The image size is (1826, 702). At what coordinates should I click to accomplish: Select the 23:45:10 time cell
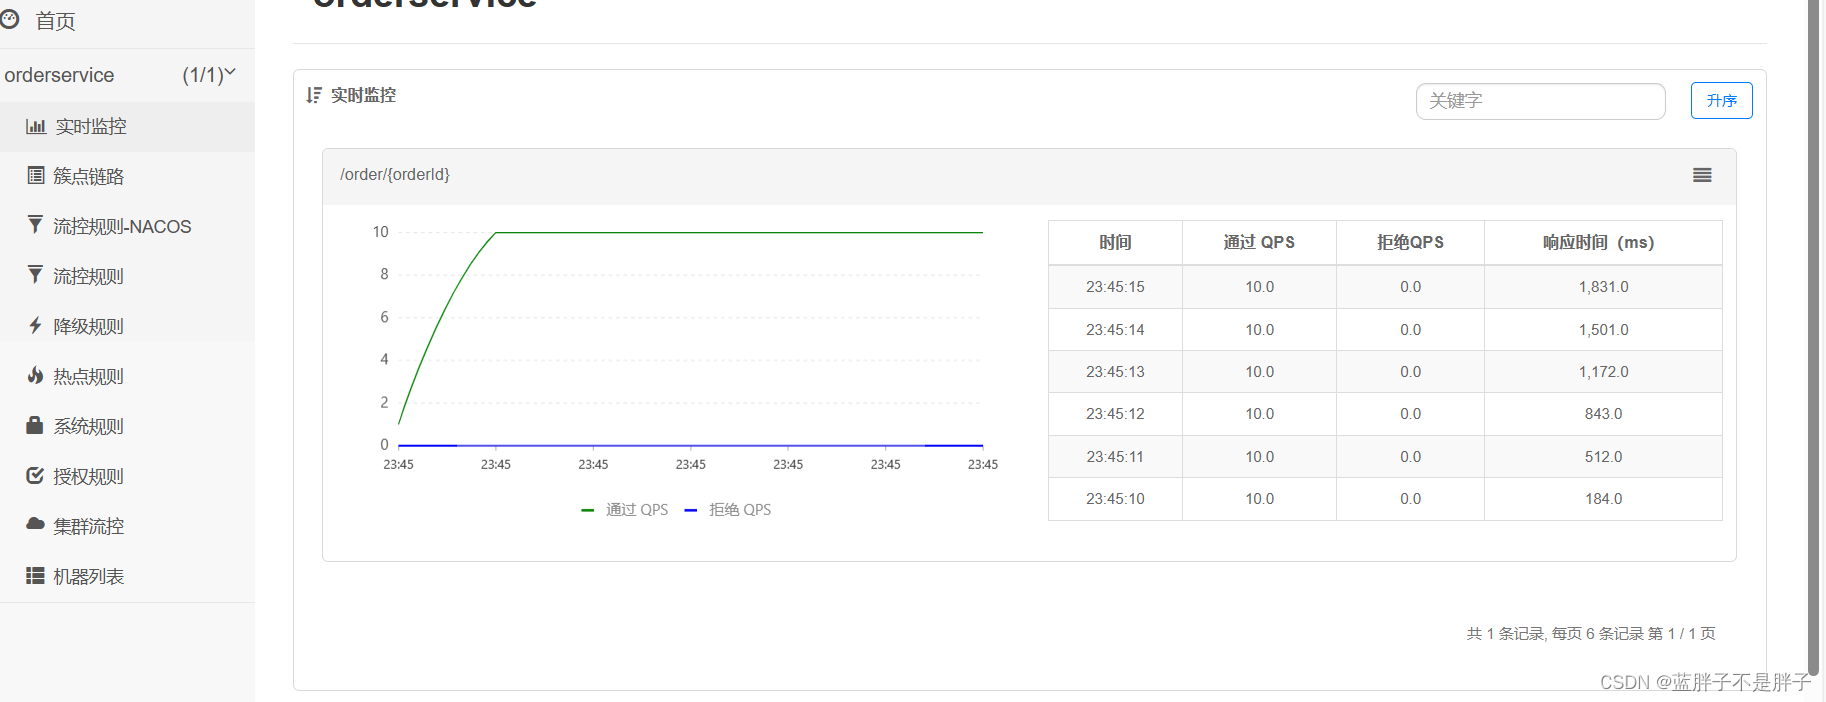coord(1115,499)
